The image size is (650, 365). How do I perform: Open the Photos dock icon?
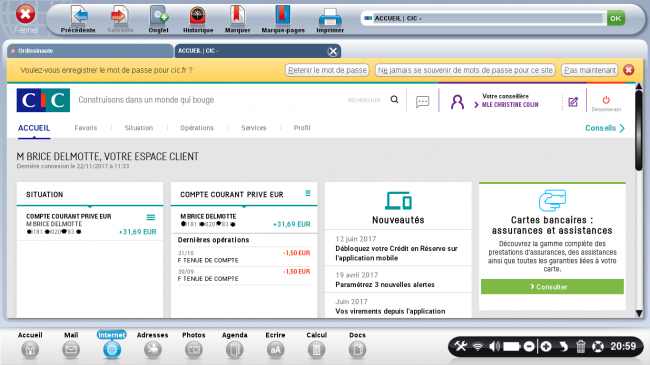[194, 350]
